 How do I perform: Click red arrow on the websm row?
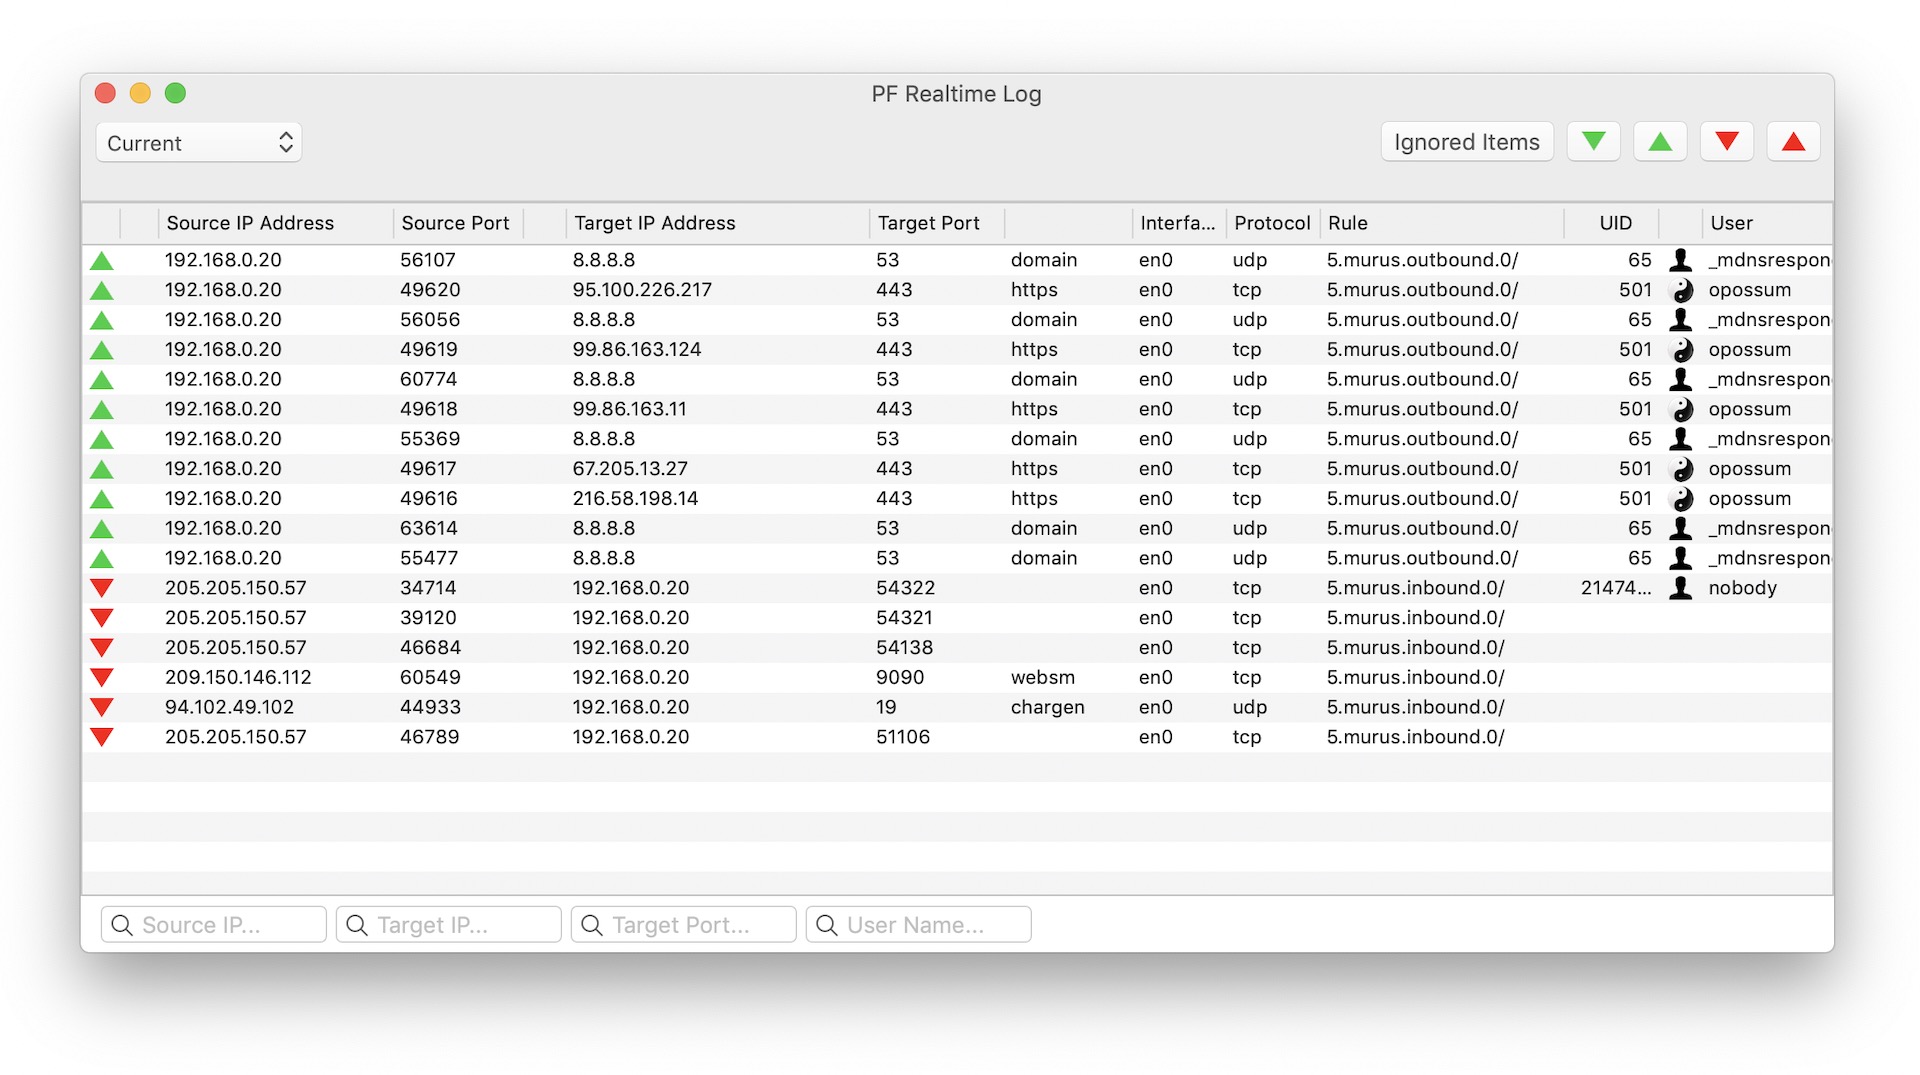tap(102, 677)
